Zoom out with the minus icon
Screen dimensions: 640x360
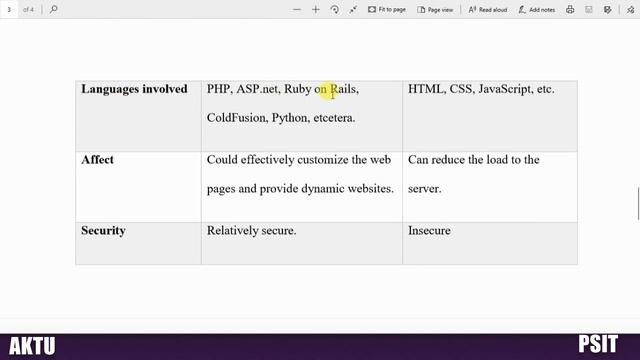coord(297,9)
